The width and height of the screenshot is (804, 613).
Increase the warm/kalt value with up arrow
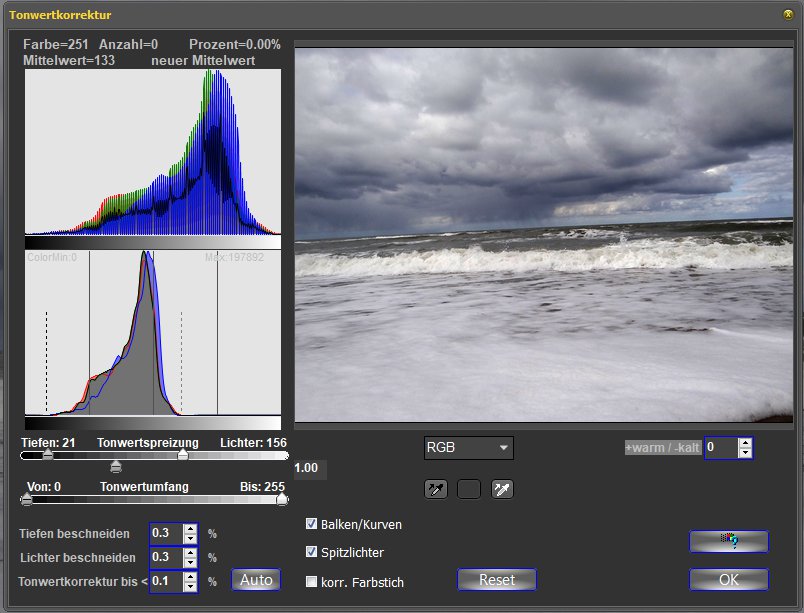pos(744,443)
